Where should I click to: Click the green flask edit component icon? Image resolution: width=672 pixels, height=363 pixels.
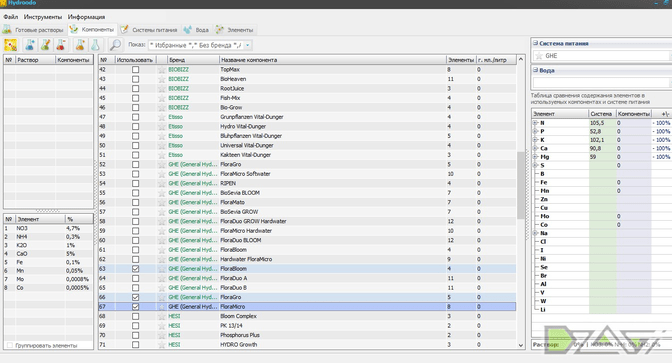click(45, 45)
